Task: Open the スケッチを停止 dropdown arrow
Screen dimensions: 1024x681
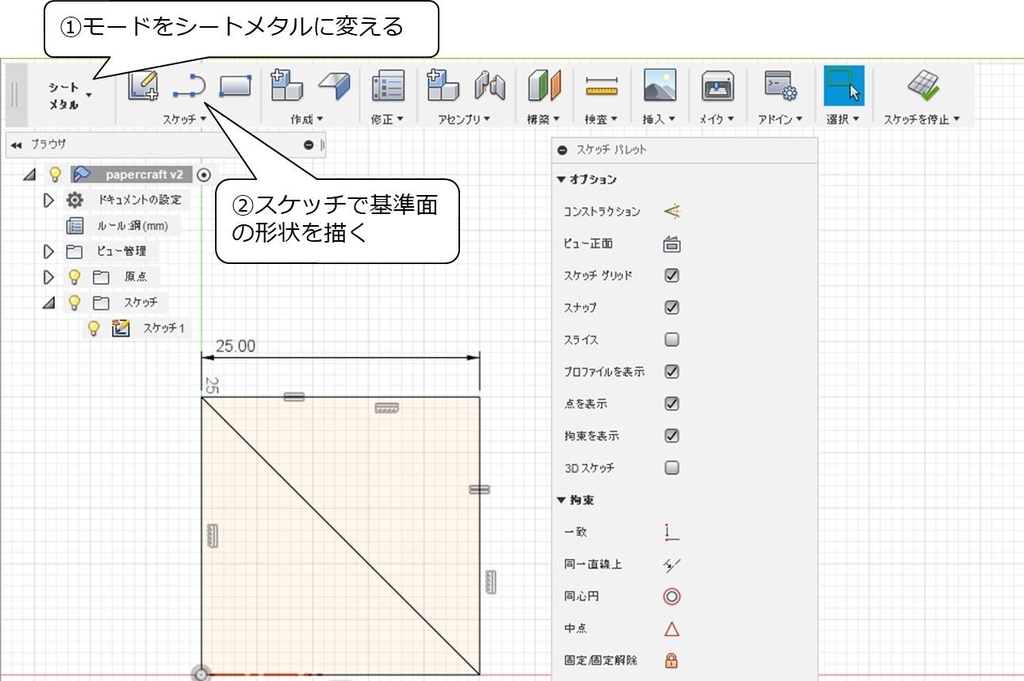Action: 957,119
